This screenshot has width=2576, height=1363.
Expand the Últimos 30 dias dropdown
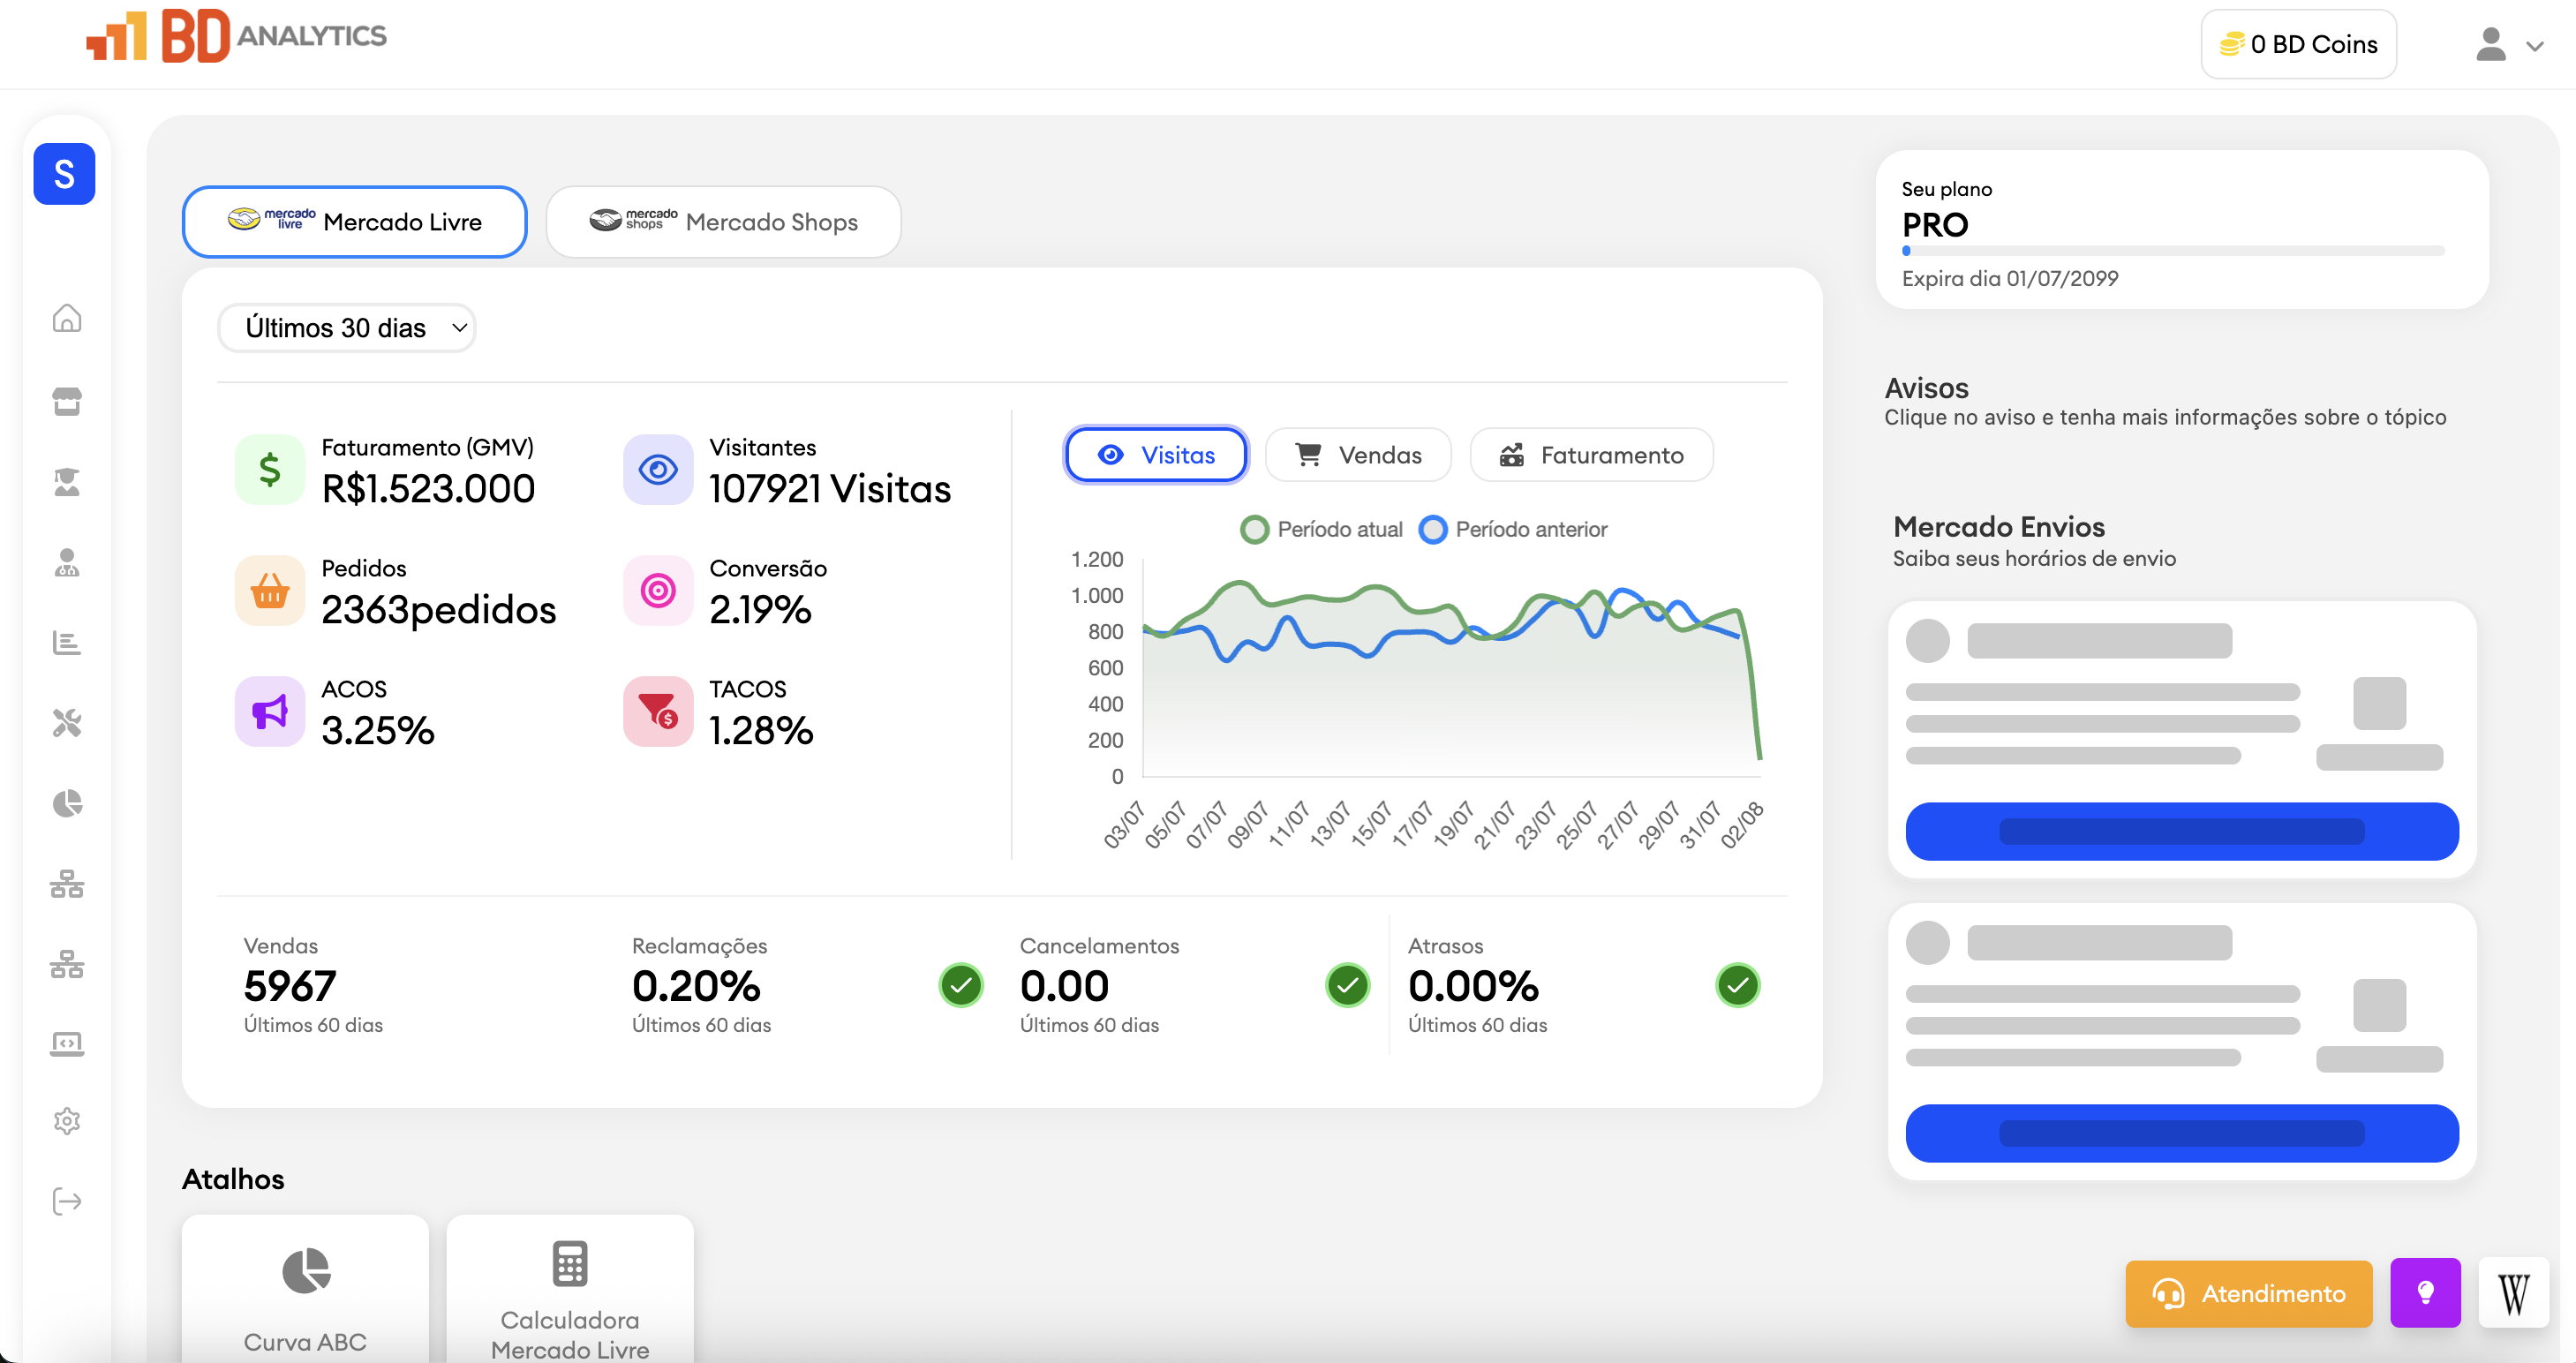tap(347, 328)
